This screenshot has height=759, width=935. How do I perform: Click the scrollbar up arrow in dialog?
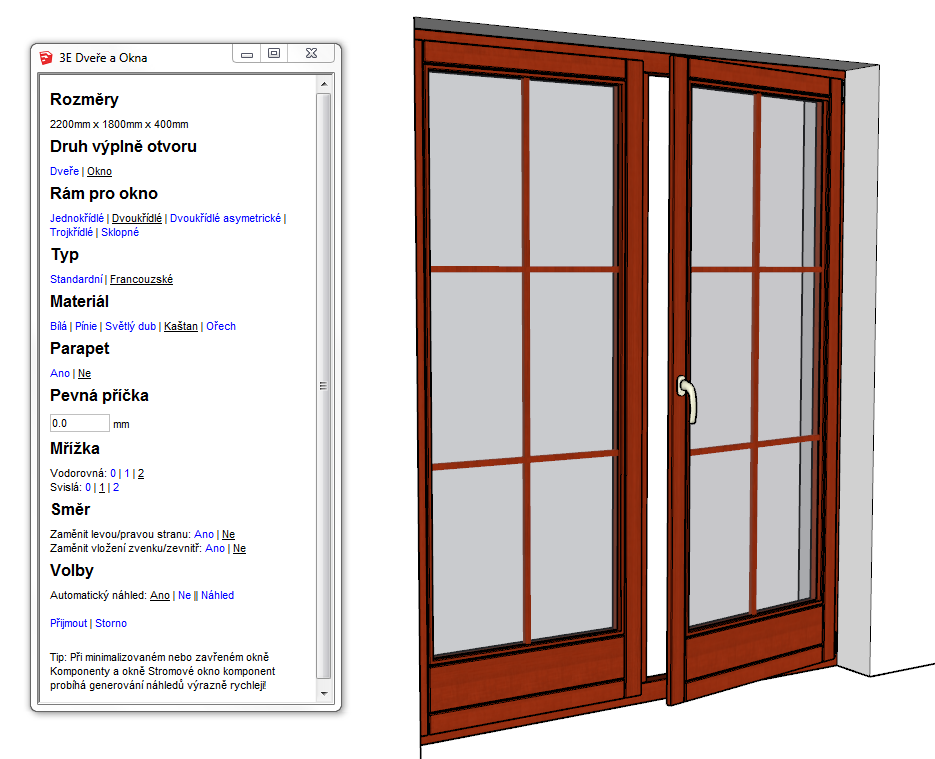pyautogui.click(x=323, y=88)
